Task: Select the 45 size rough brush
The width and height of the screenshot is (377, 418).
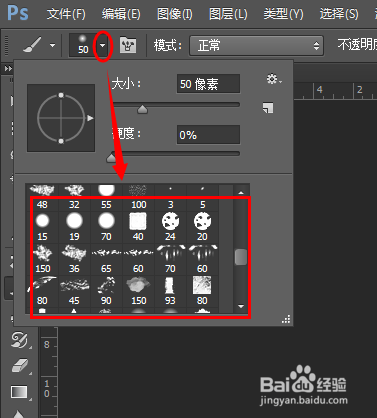Action: coord(74,291)
